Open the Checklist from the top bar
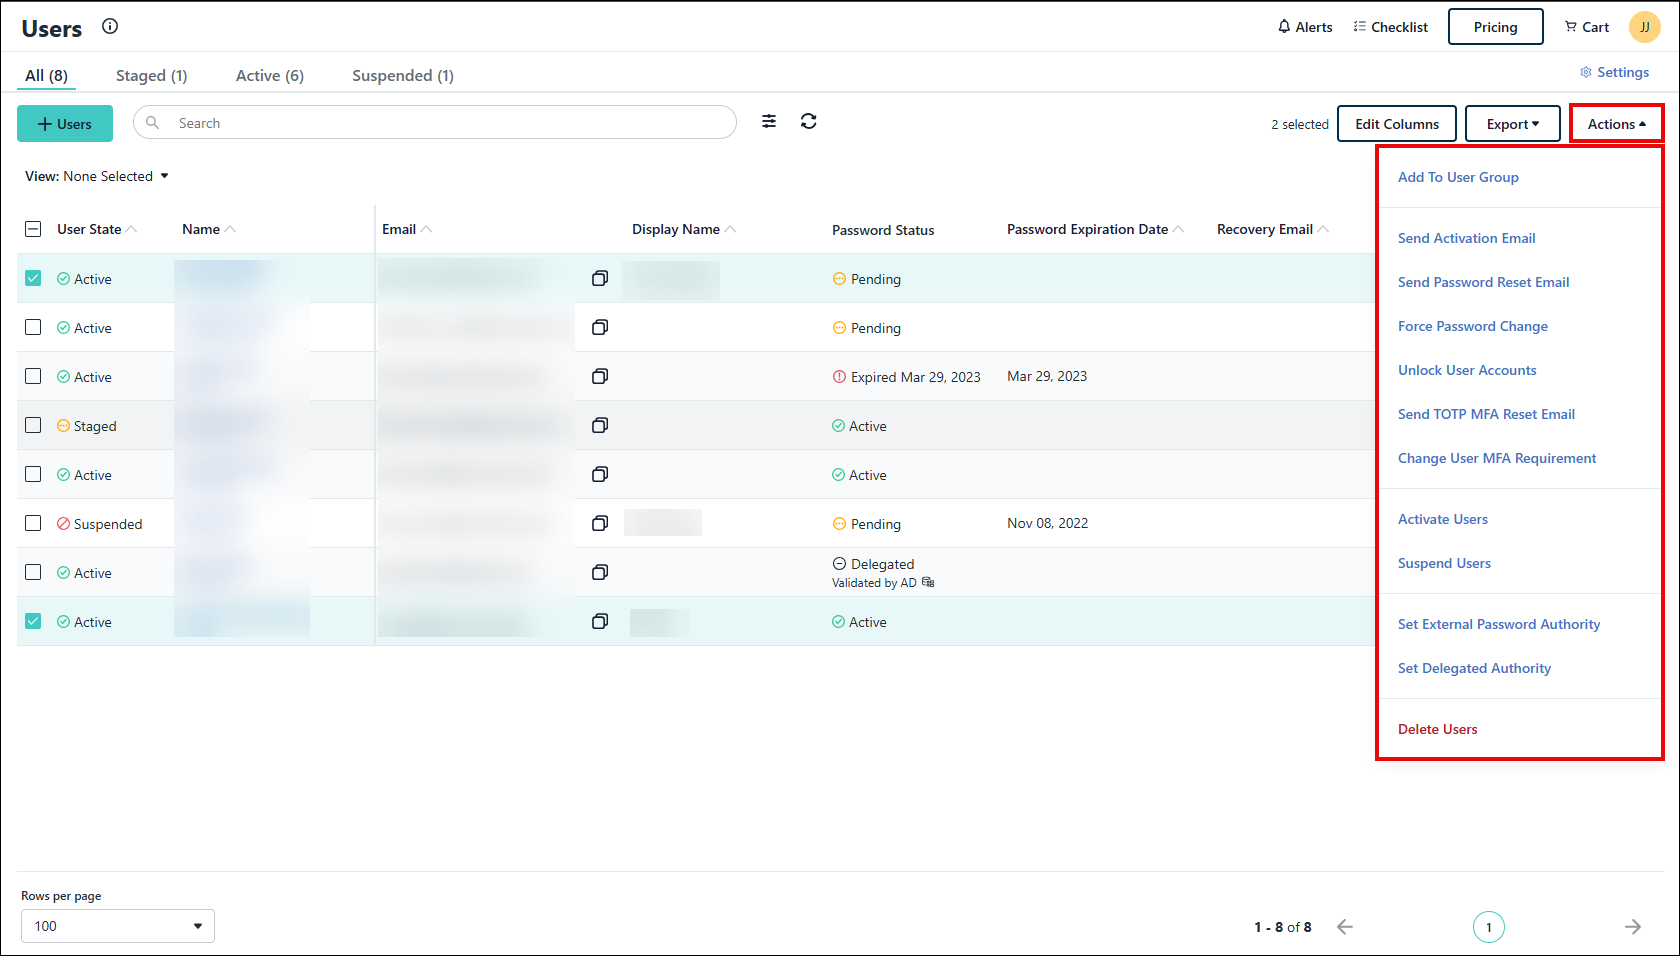The image size is (1680, 956). pos(1390,27)
